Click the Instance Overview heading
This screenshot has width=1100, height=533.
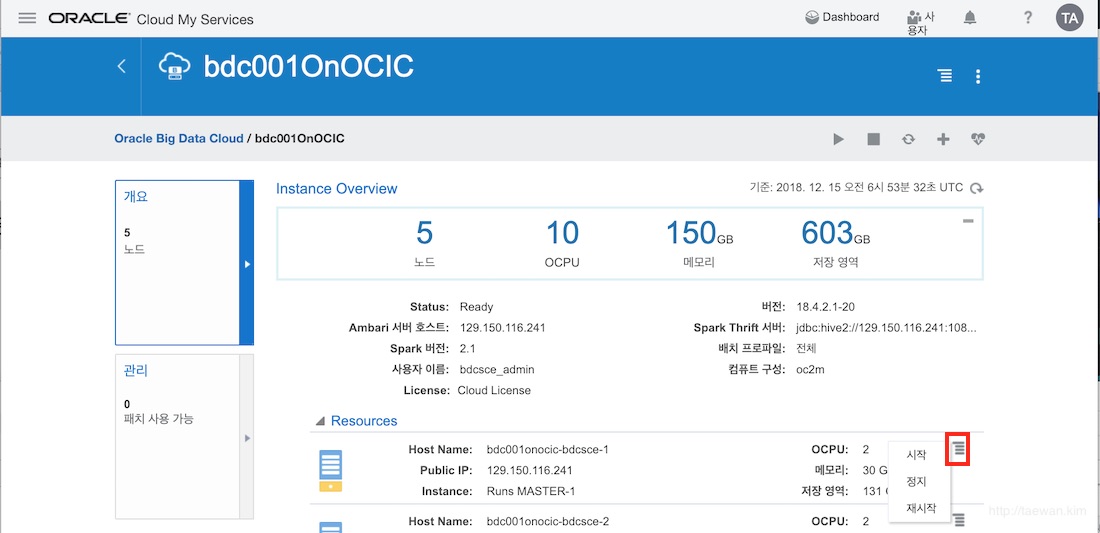(337, 189)
